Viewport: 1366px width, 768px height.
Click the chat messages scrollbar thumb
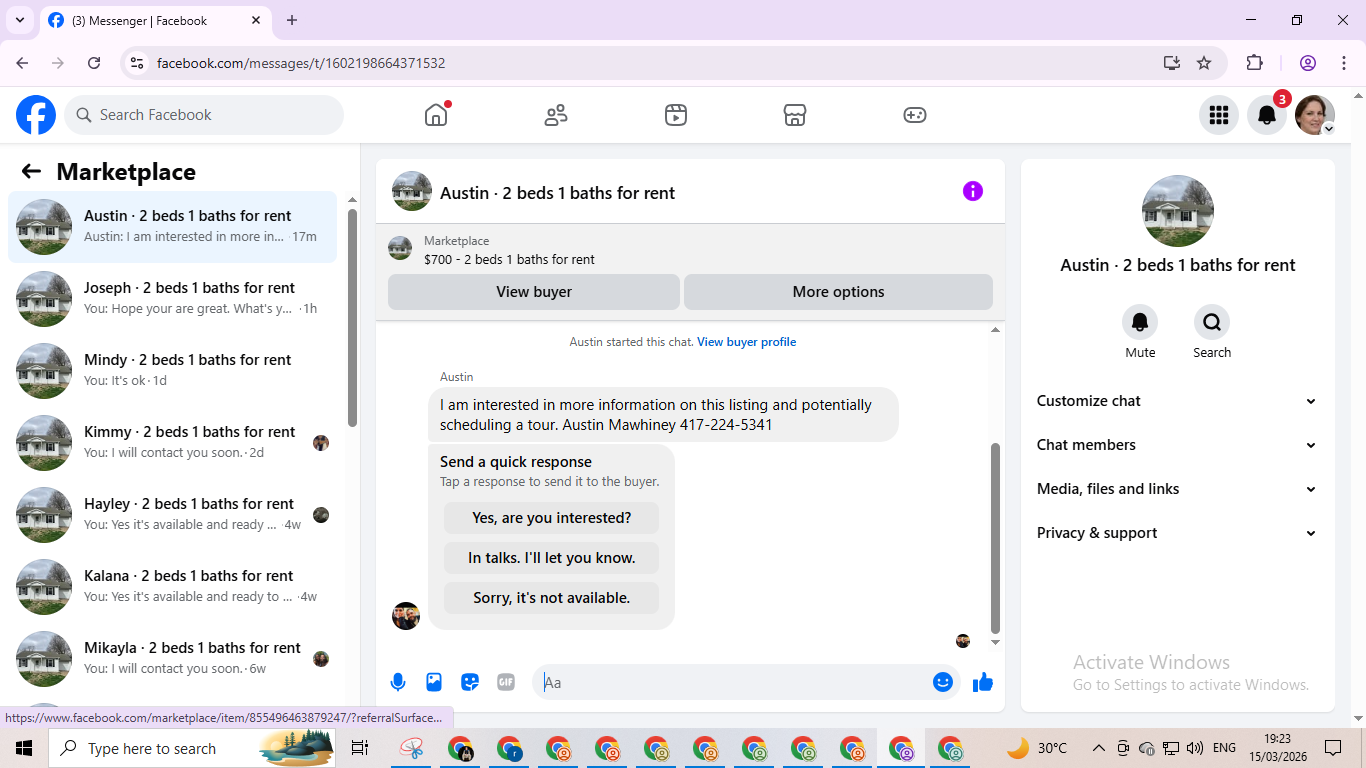pyautogui.click(x=995, y=538)
